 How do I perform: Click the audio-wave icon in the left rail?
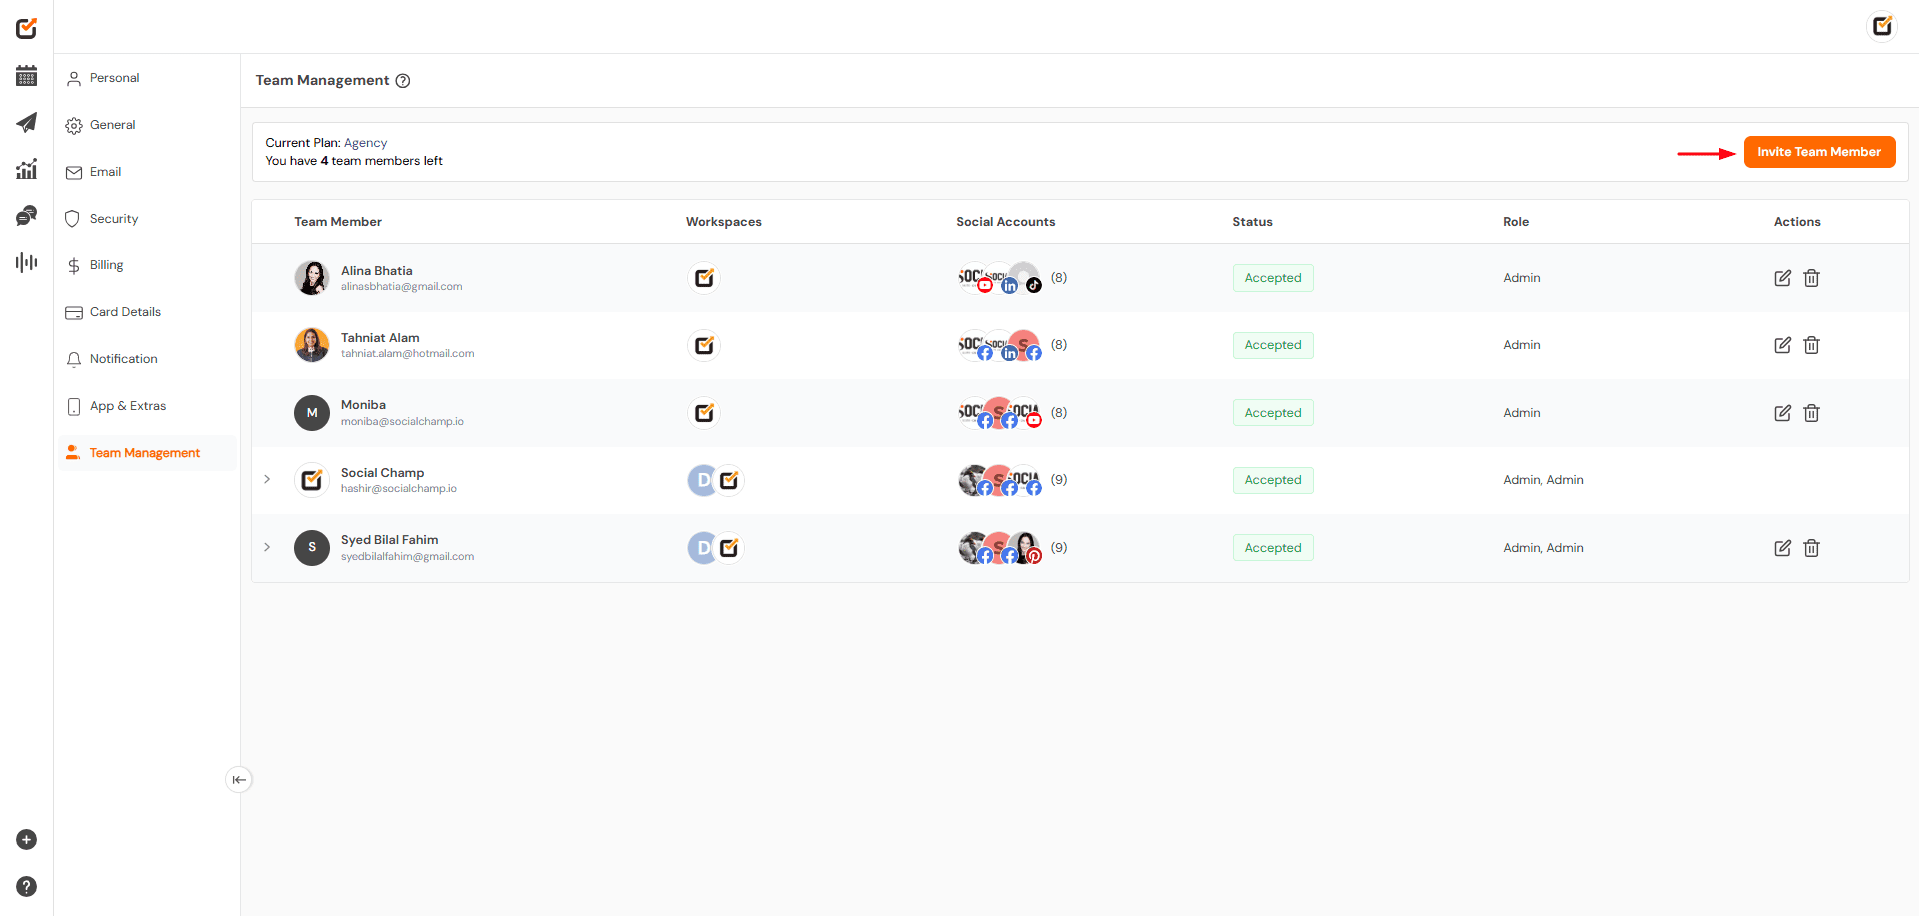[x=26, y=262]
